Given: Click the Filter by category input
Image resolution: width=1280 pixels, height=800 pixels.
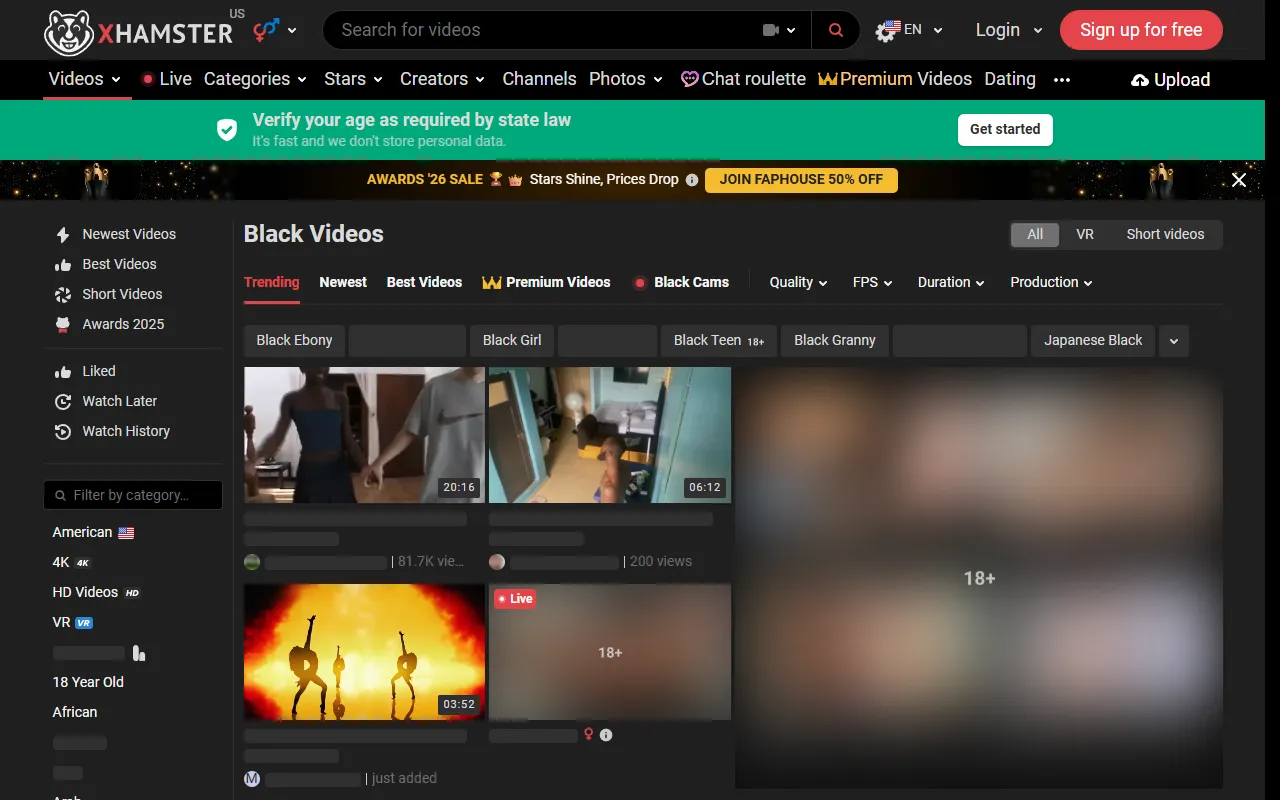Looking at the screenshot, I should (133, 495).
